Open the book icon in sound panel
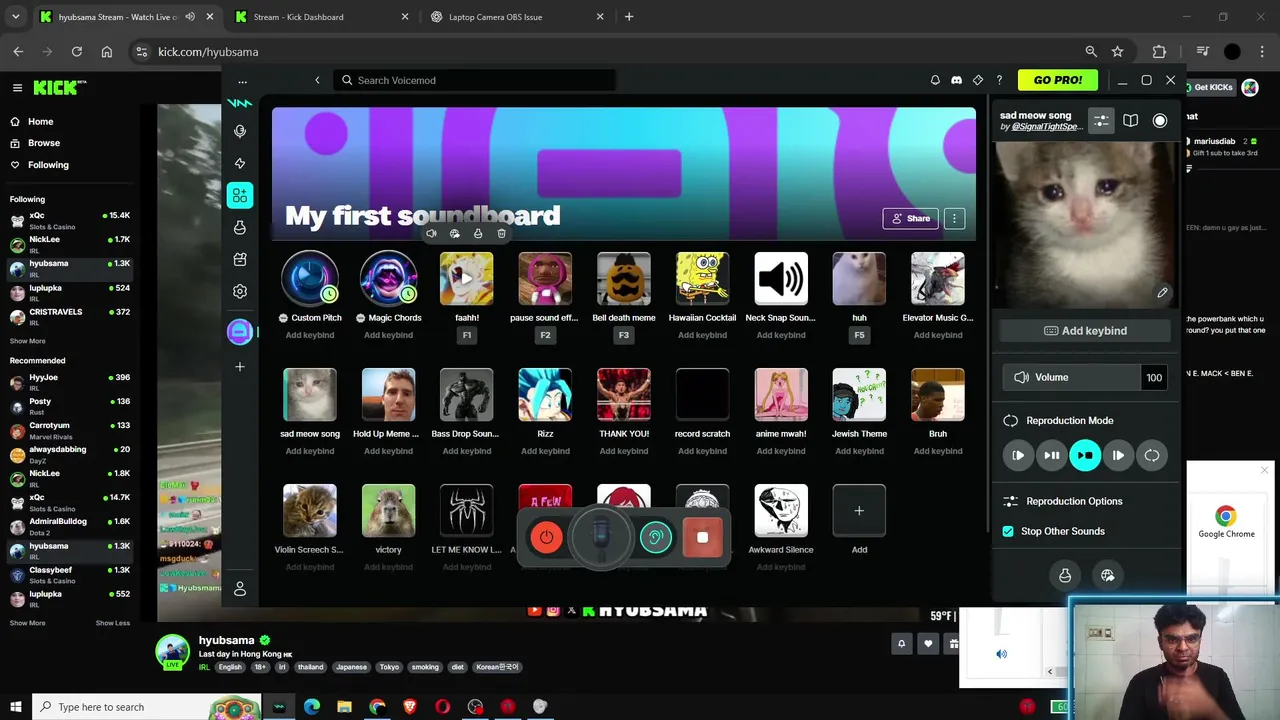 (1130, 120)
